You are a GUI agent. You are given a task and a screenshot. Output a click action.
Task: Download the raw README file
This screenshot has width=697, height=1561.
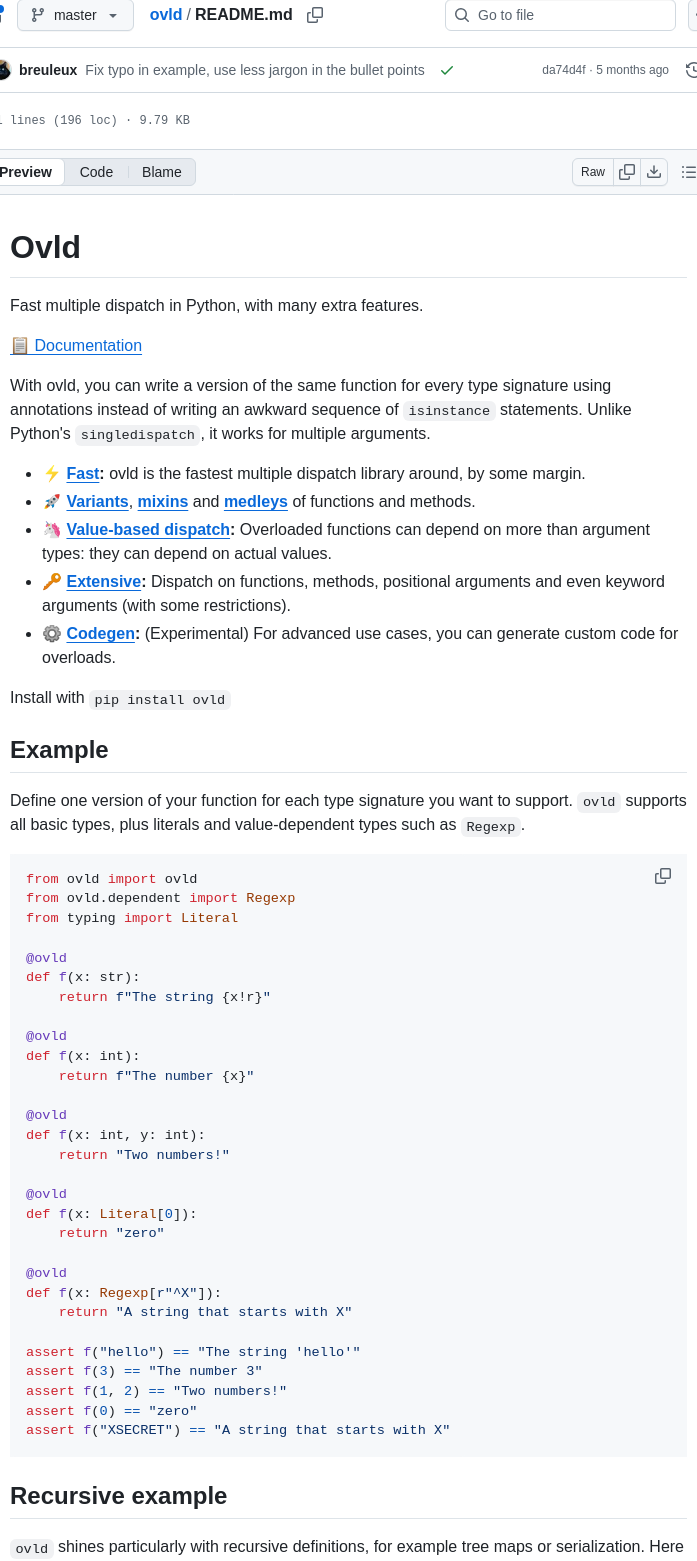tap(654, 172)
